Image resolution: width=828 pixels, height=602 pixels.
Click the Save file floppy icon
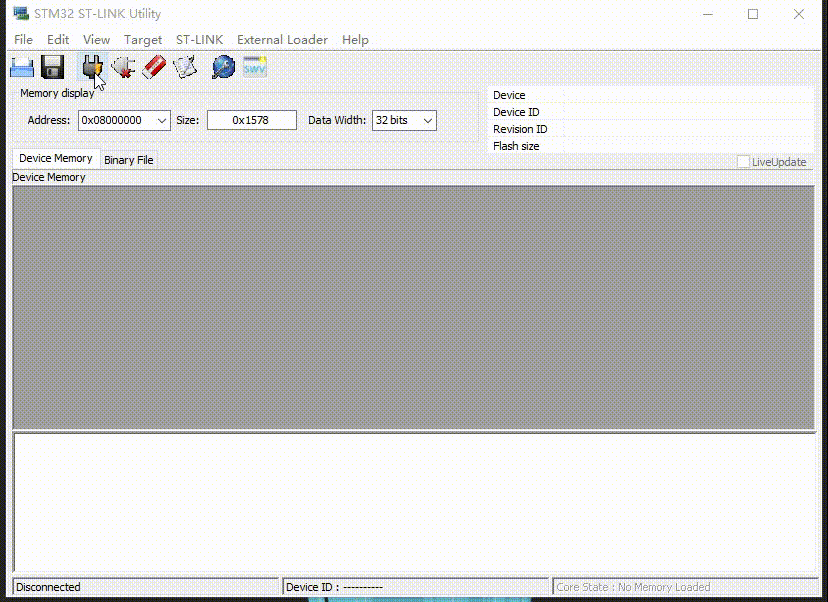(52, 67)
